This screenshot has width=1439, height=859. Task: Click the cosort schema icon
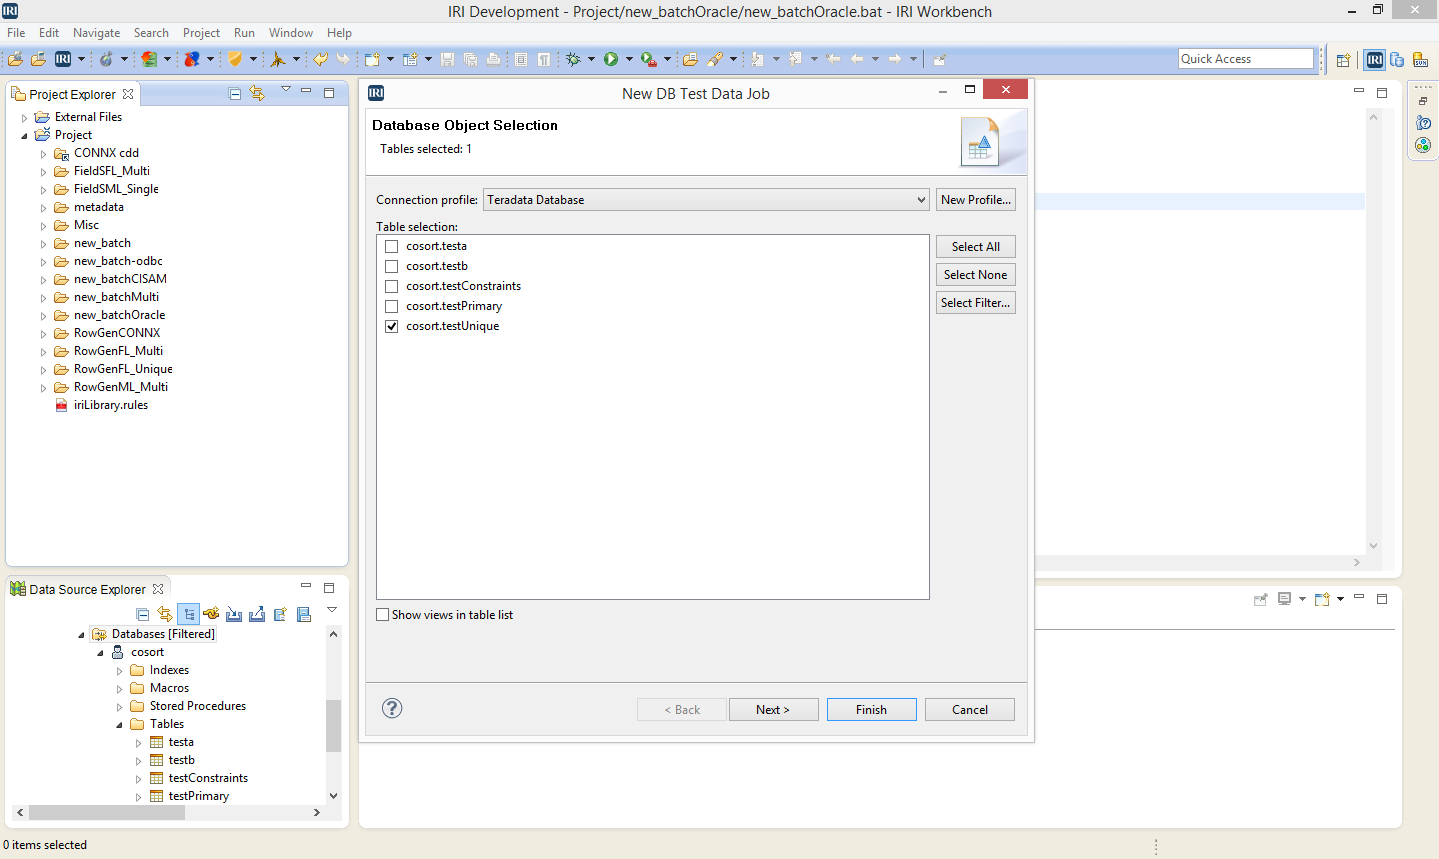[x=118, y=652]
